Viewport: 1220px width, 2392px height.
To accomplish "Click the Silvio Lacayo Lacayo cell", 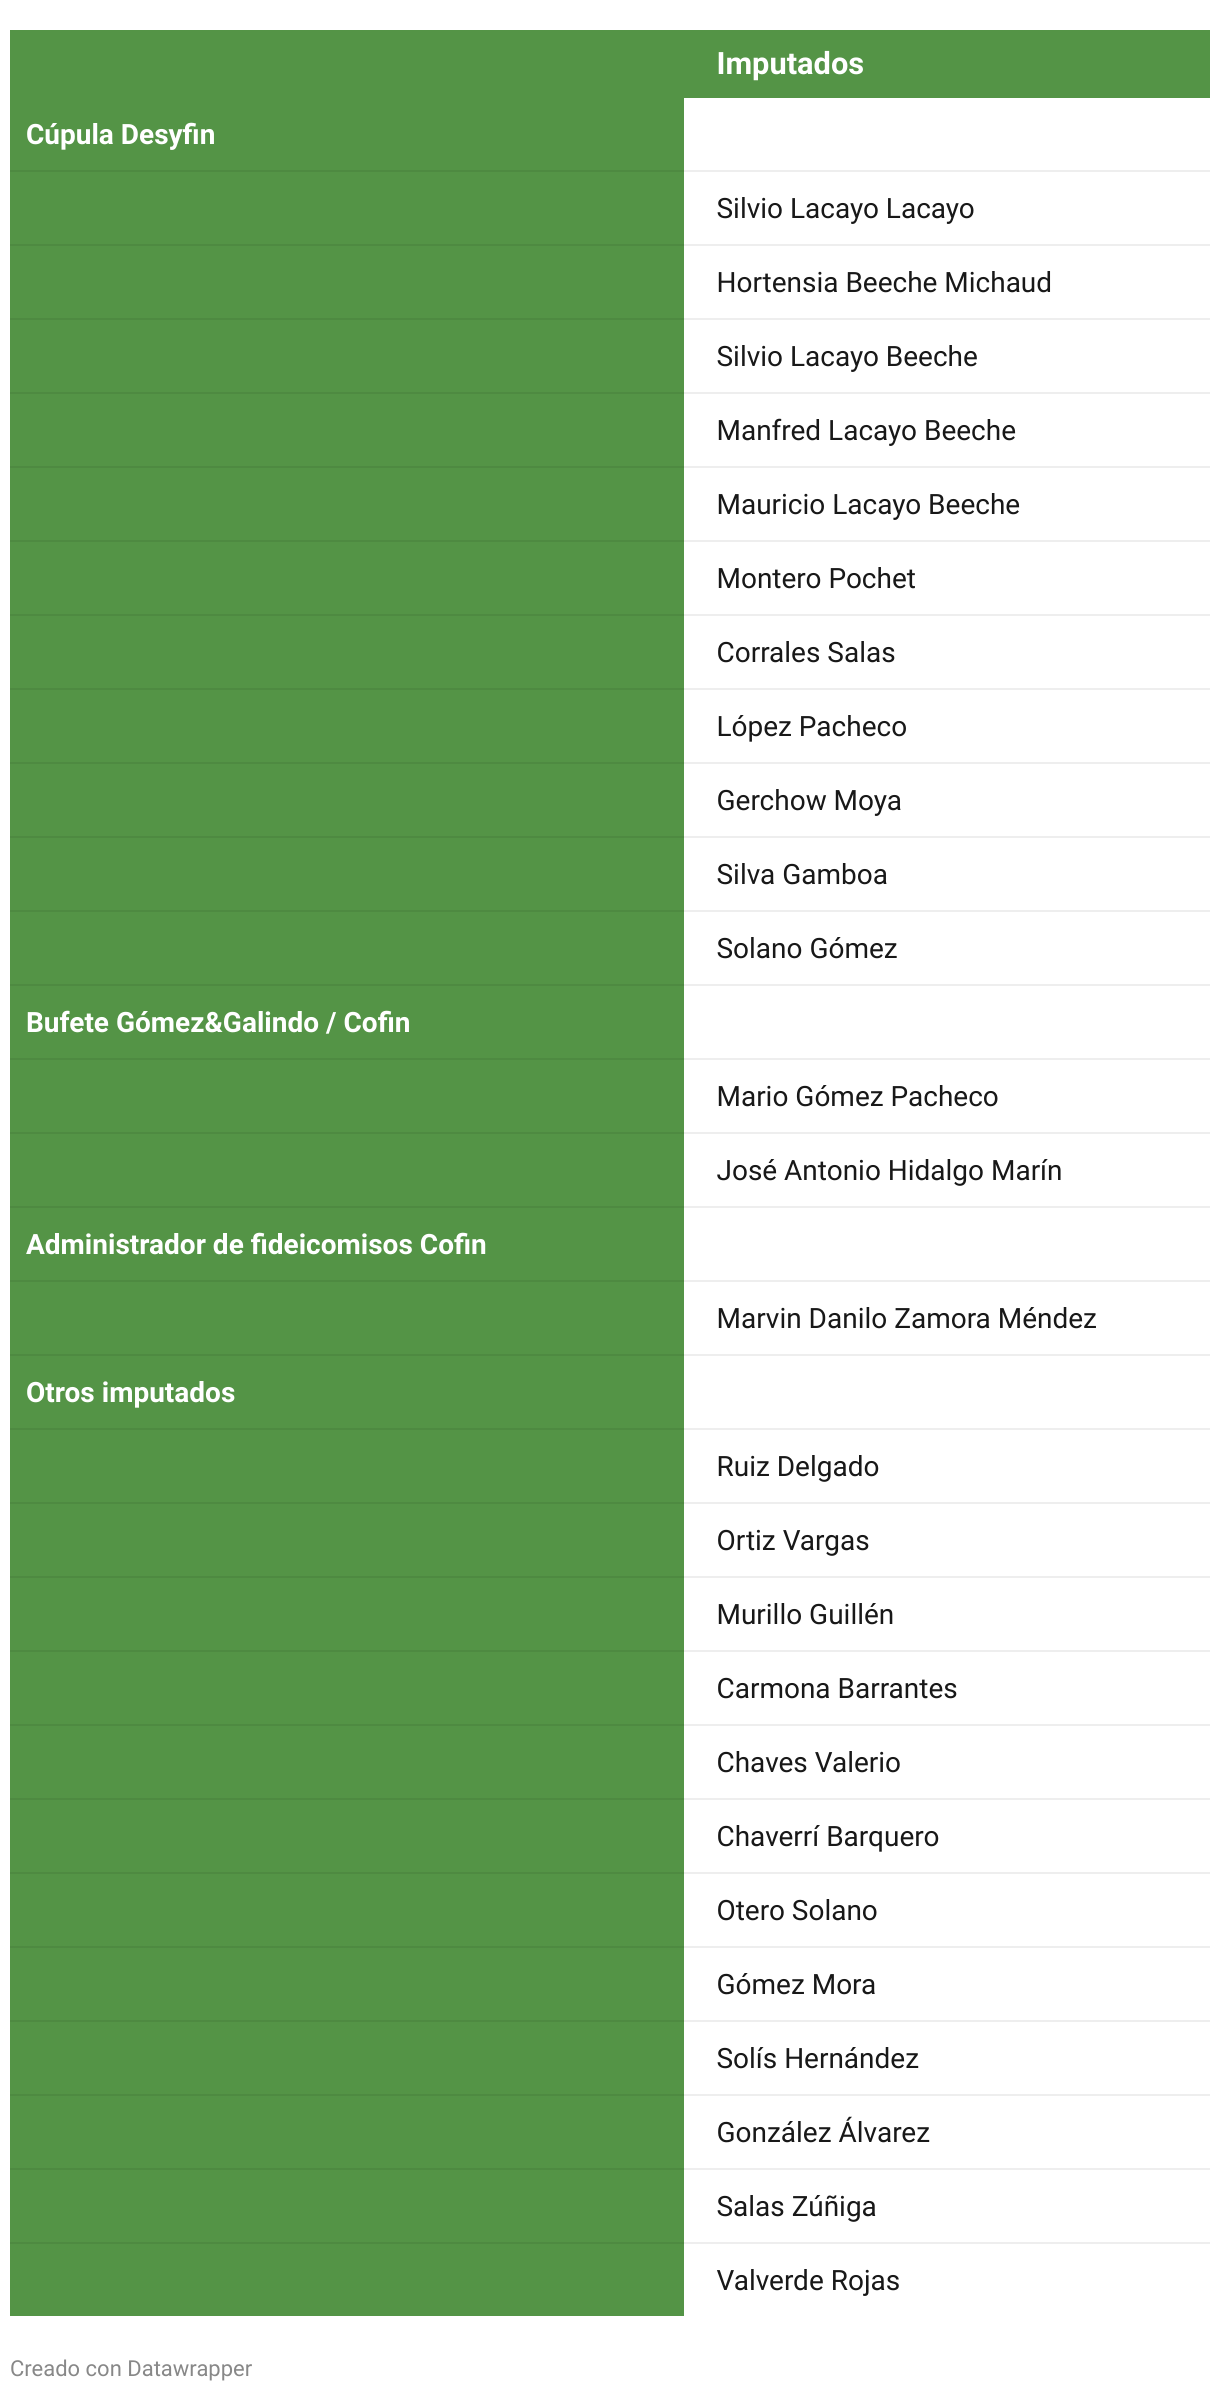I will (845, 209).
